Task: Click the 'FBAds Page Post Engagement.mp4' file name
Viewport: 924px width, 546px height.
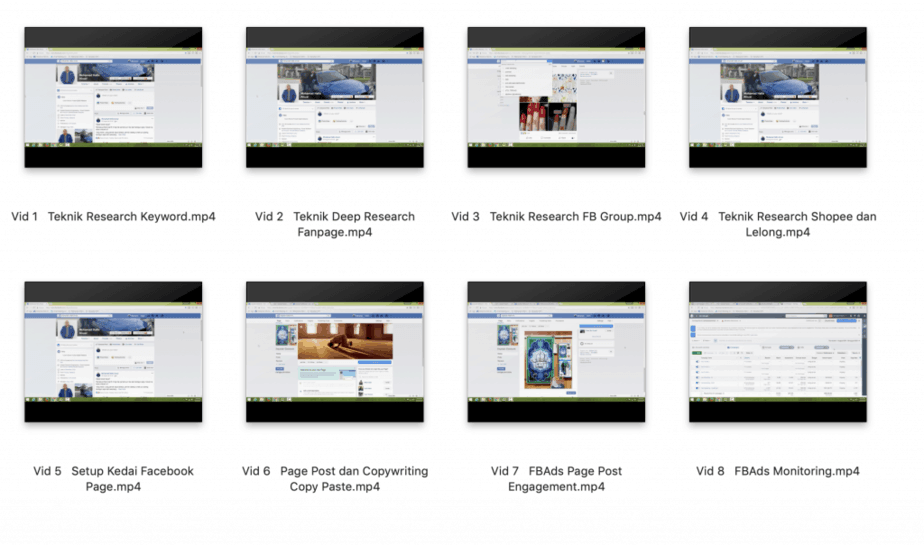Action: point(556,479)
